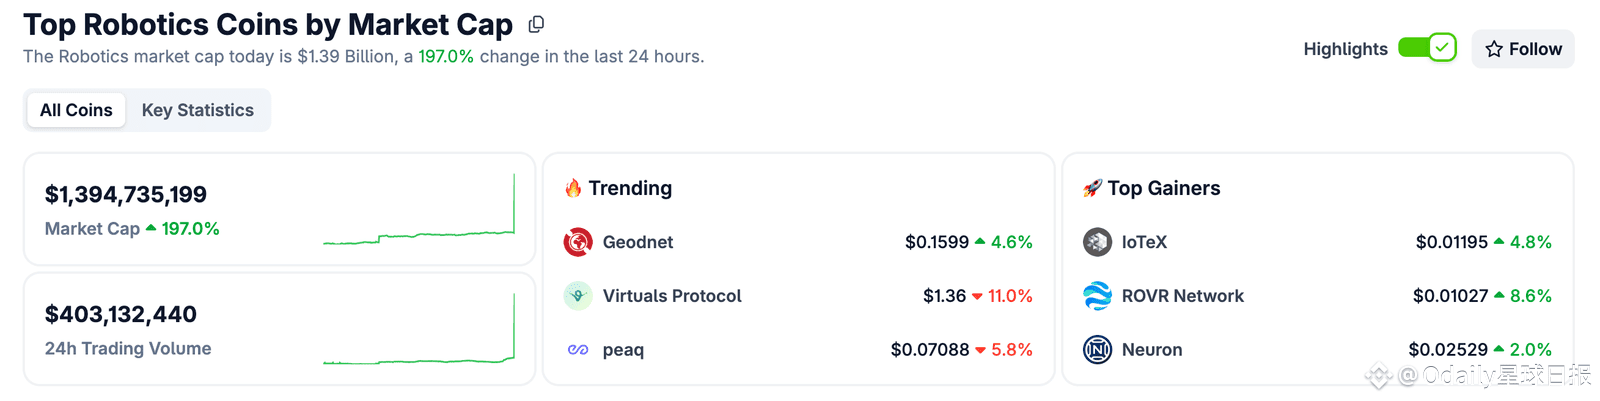Click the Virtuals Protocol coin logo

(578, 296)
